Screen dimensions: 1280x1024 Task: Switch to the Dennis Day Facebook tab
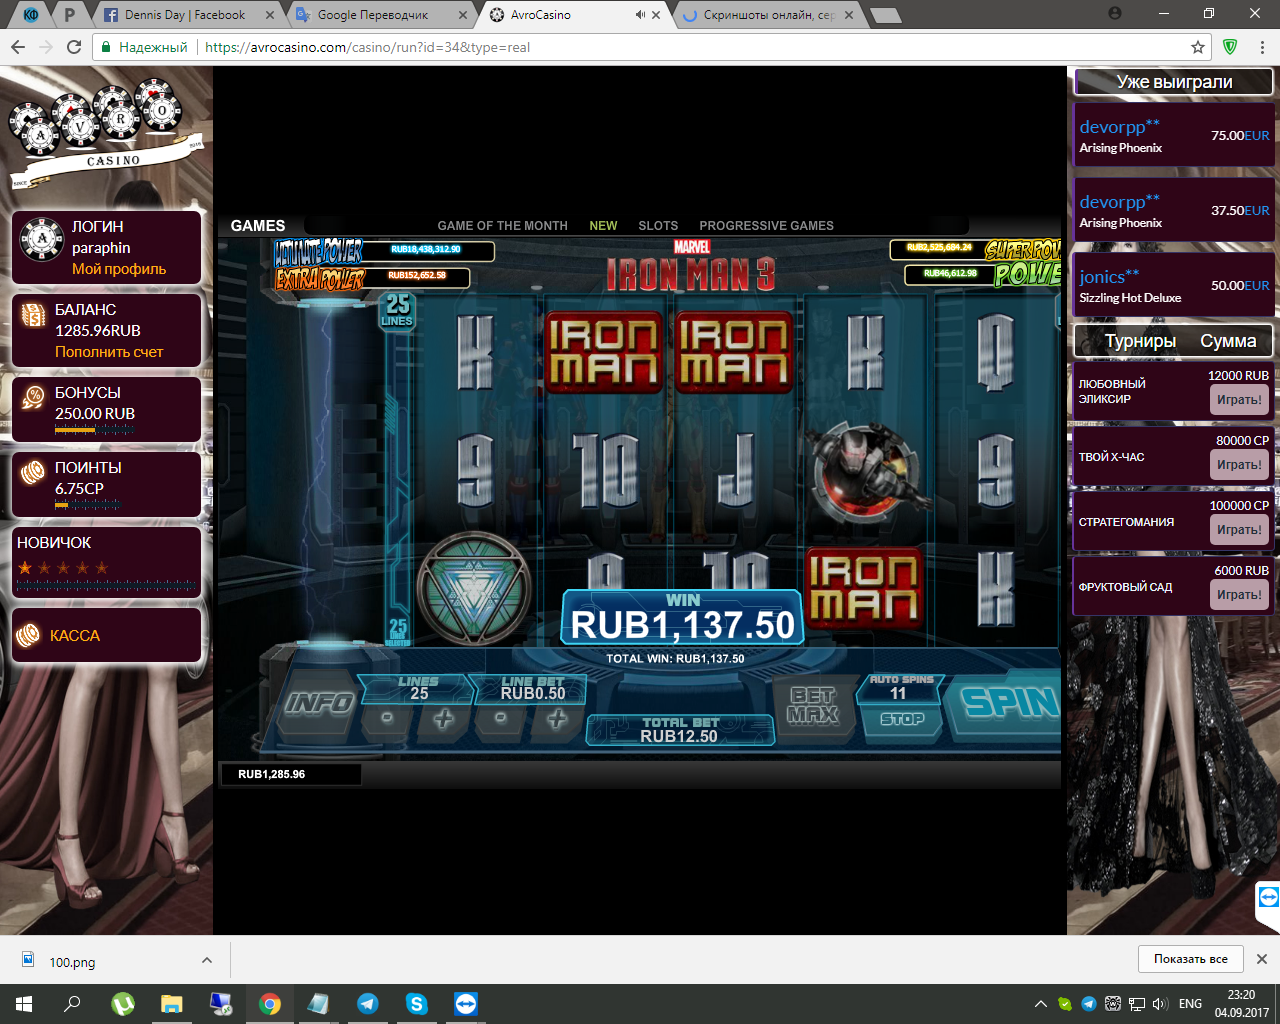coord(187,15)
